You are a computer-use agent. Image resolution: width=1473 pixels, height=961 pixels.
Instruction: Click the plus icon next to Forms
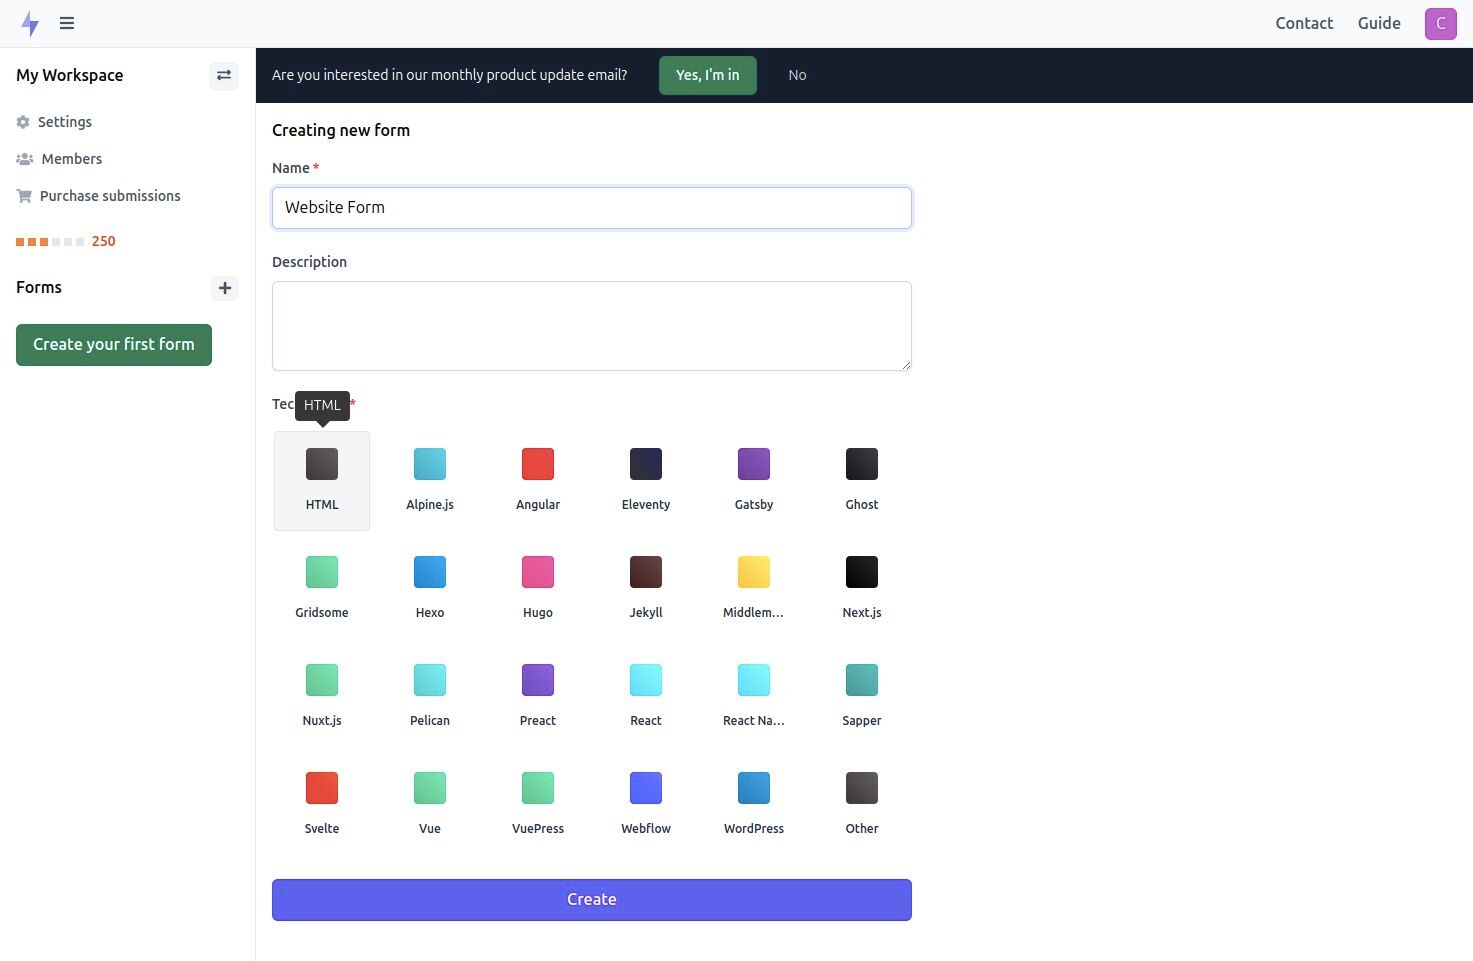tap(224, 288)
